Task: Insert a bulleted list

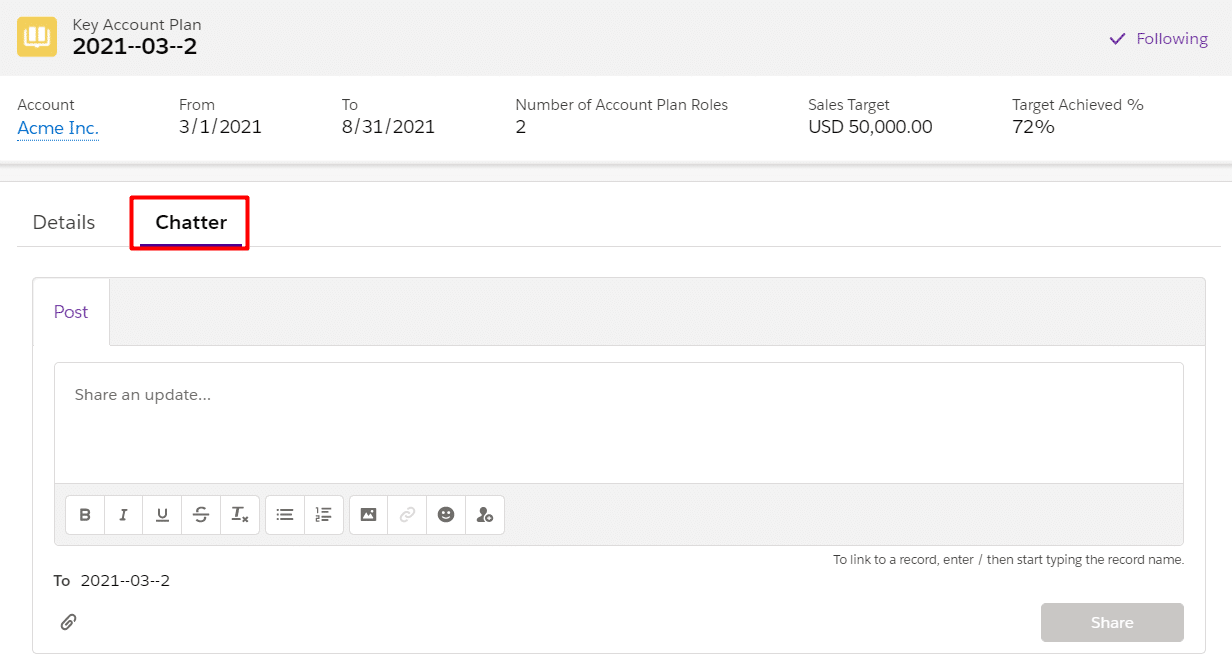Action: [x=285, y=515]
